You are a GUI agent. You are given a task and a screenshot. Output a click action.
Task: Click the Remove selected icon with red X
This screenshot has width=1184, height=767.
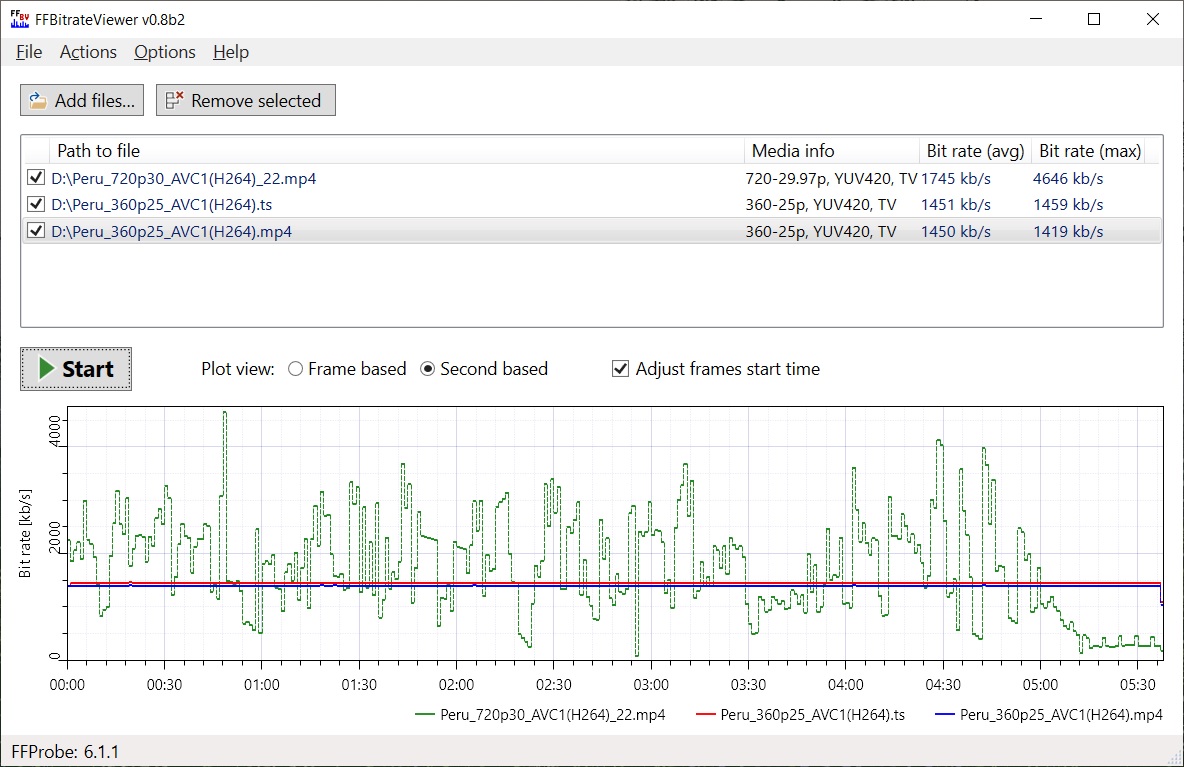pyautogui.click(x=175, y=100)
